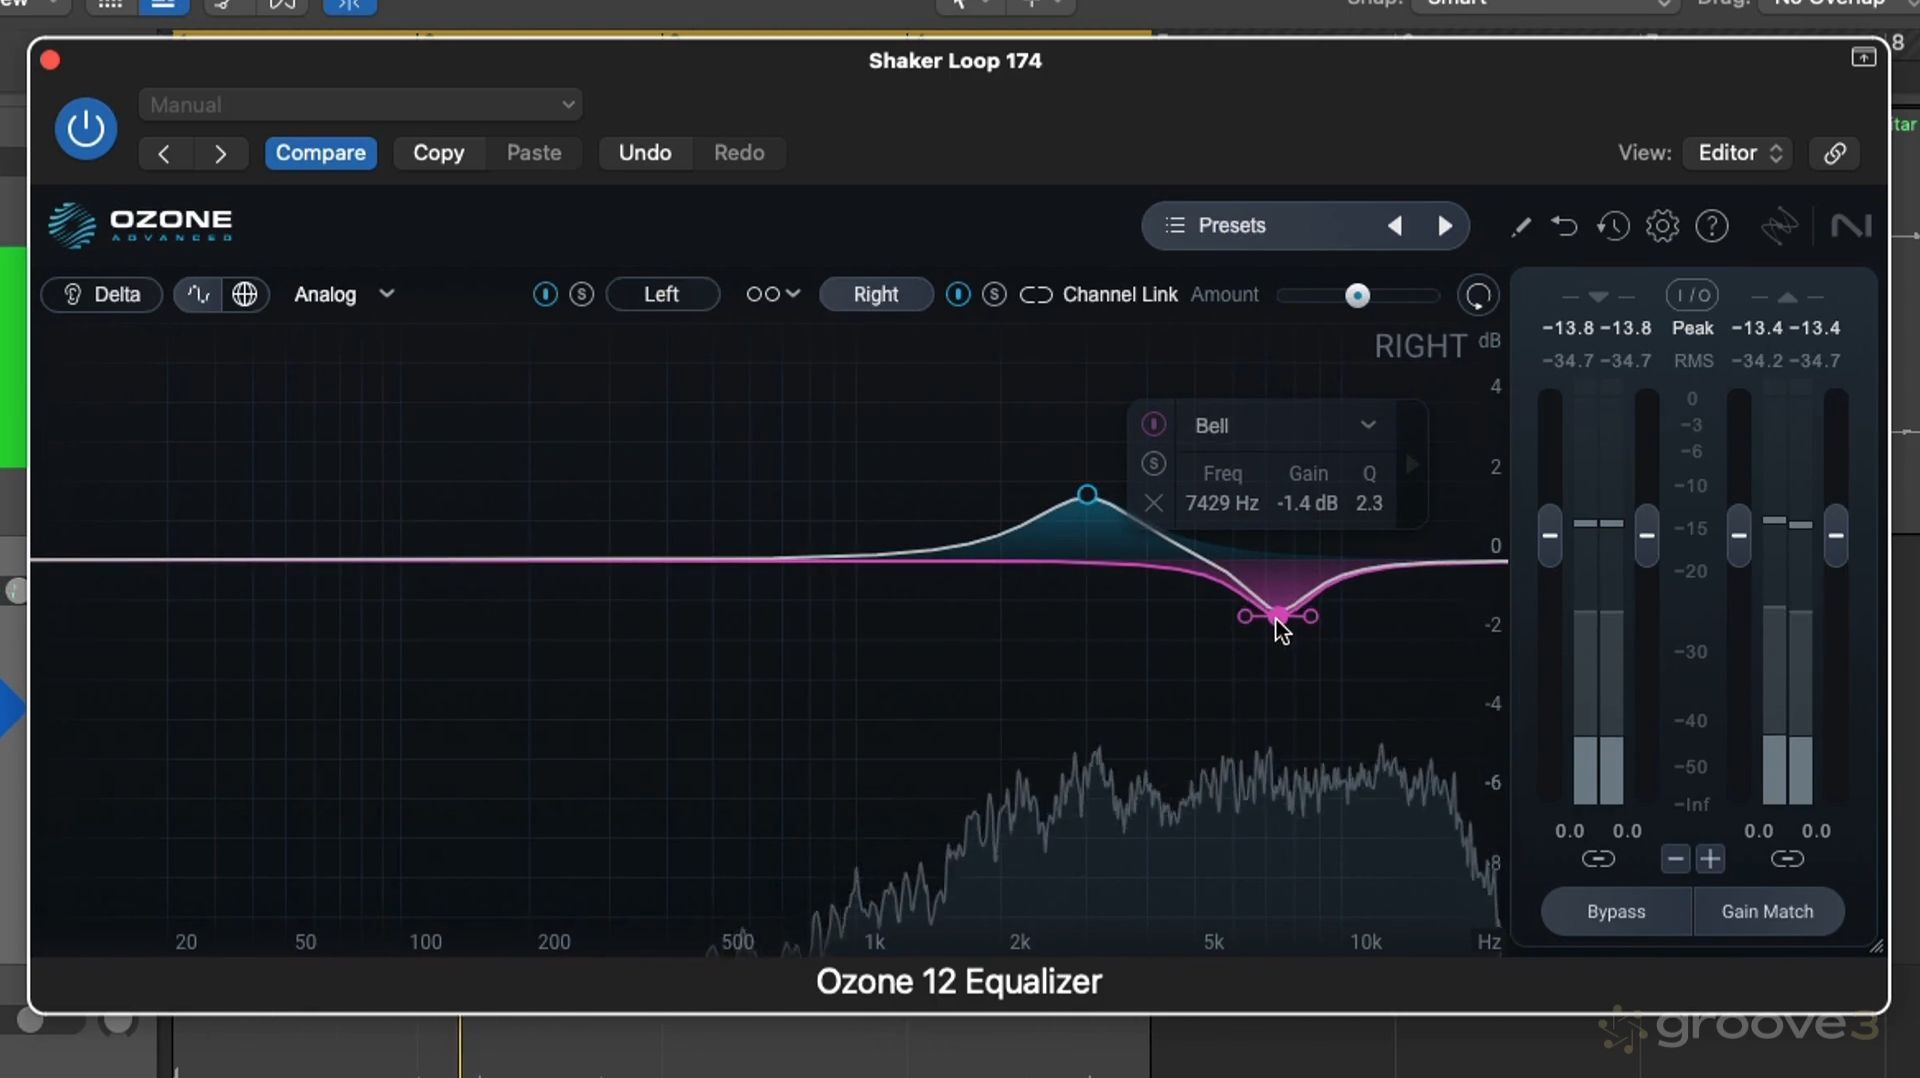Expand the band panel side arrow
The image size is (1920, 1078).
[x=1412, y=464]
